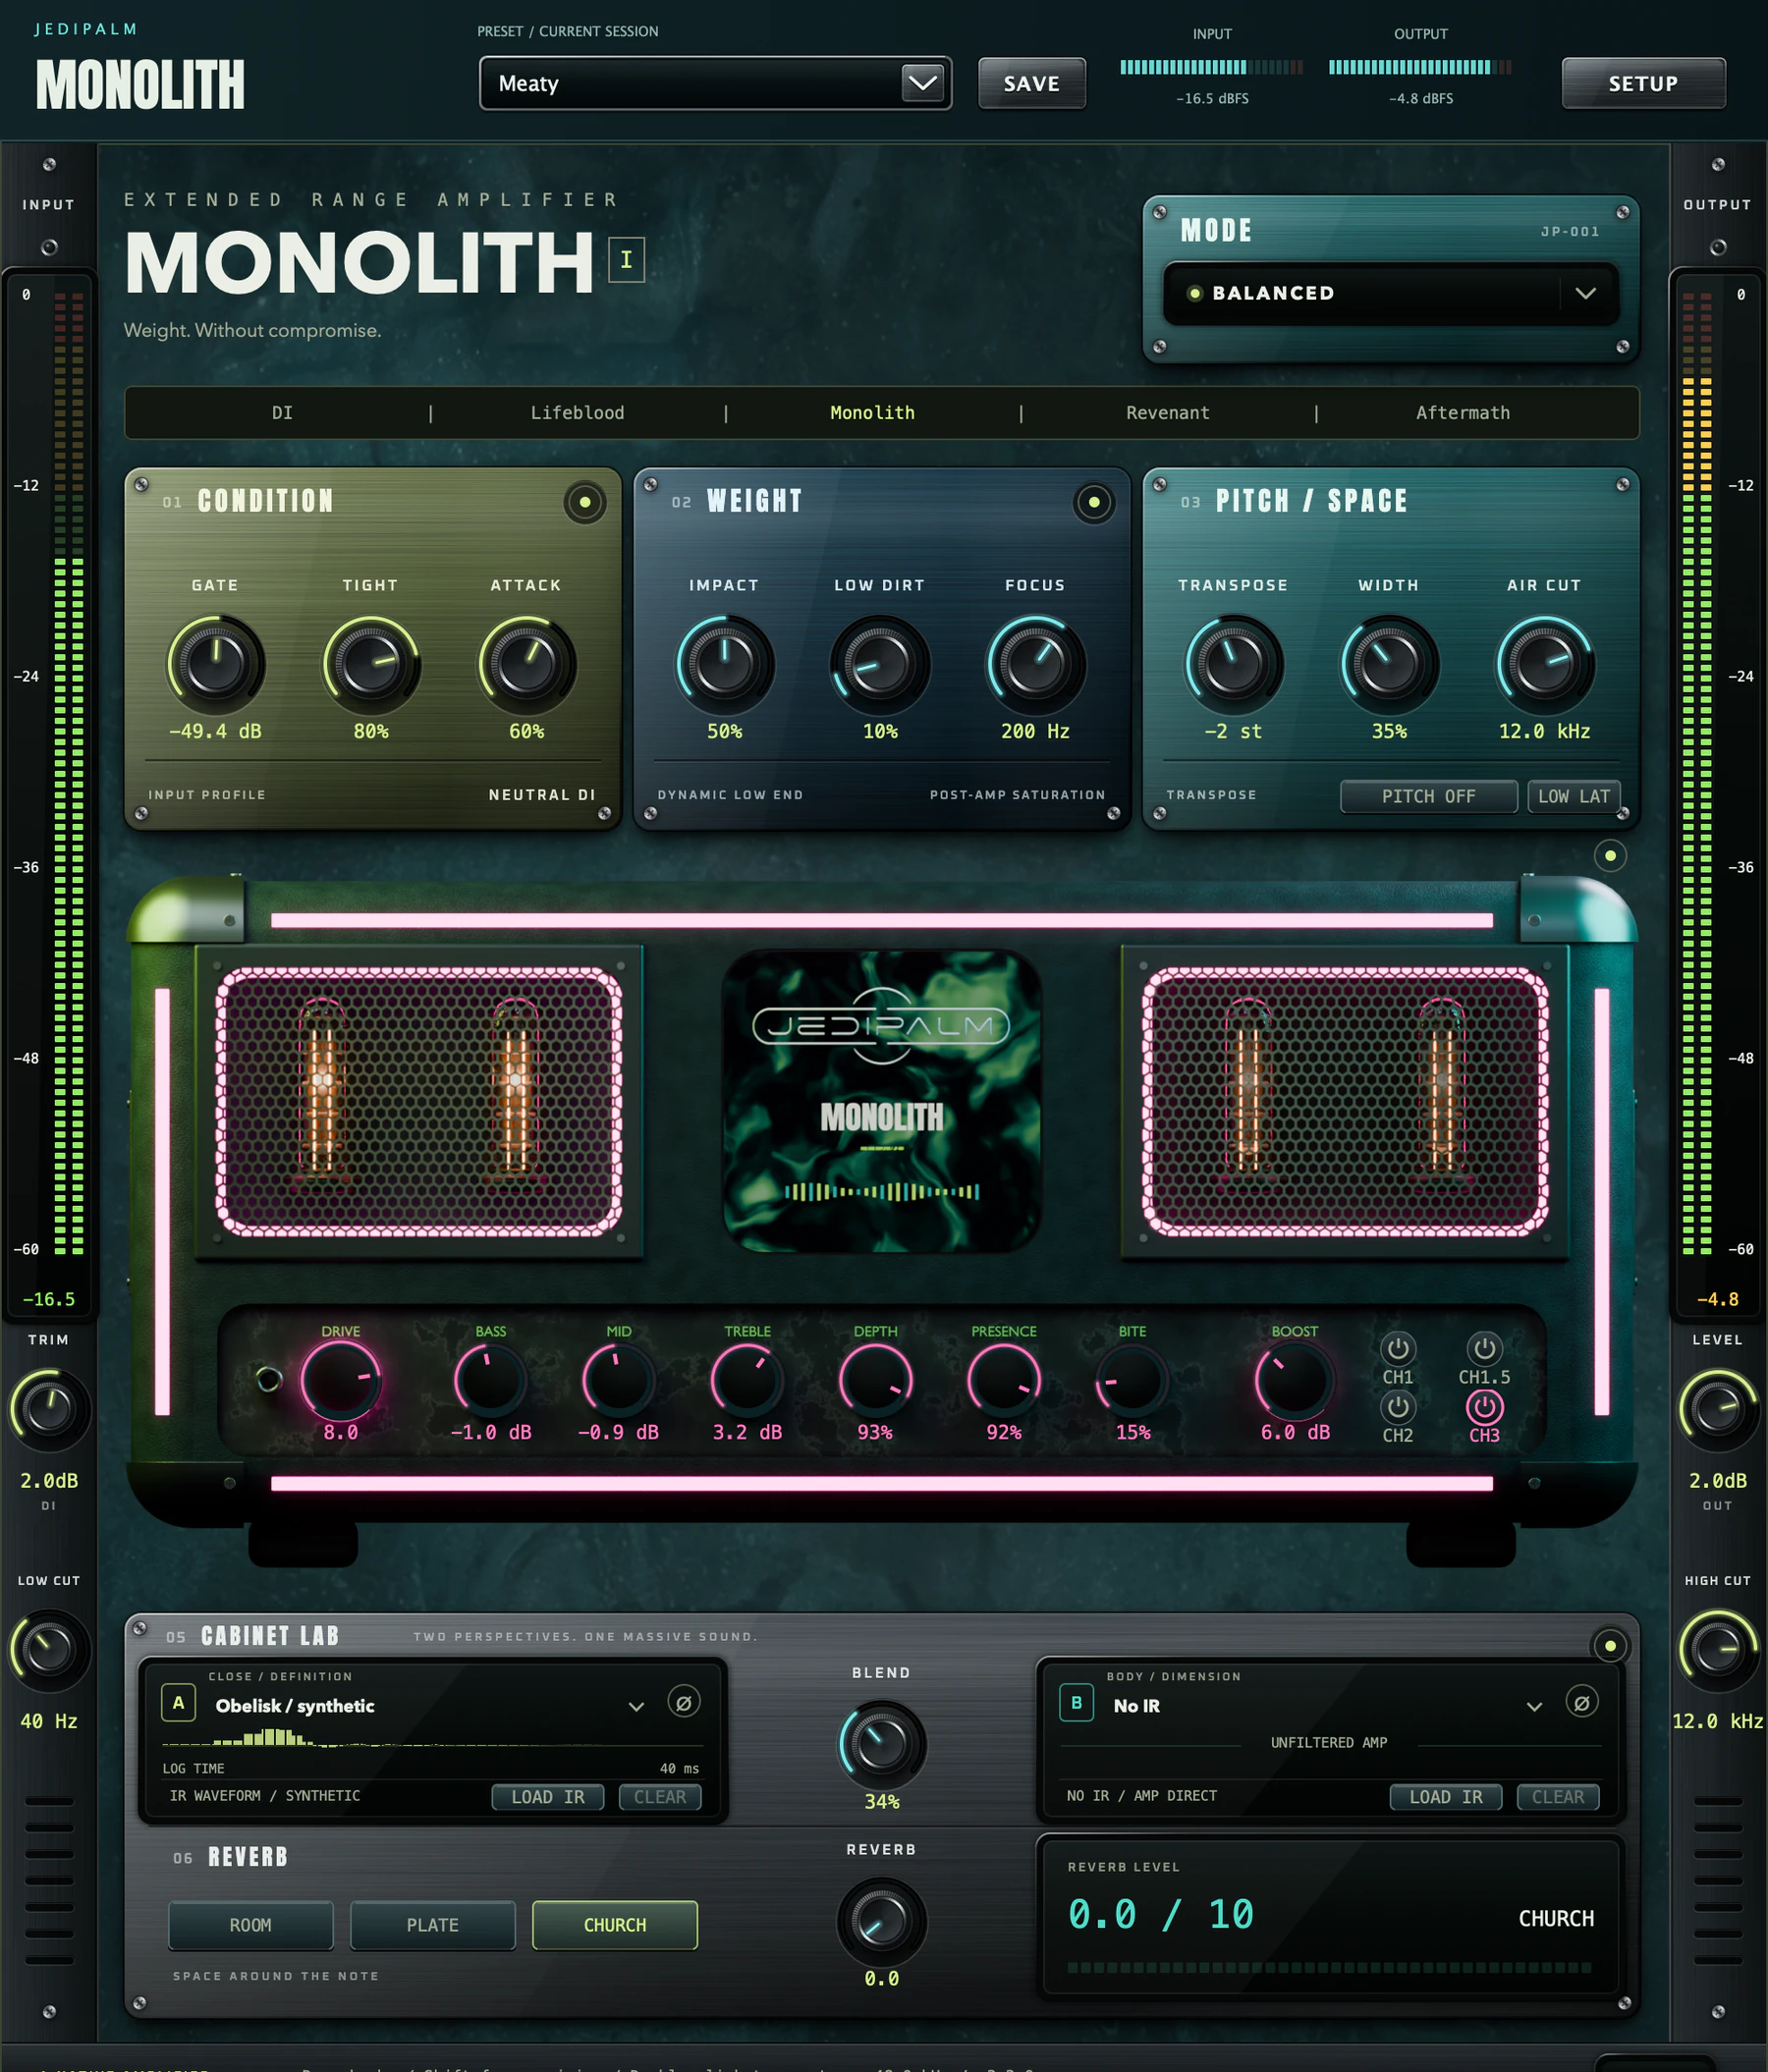This screenshot has width=1768, height=2072.
Task: Click the lit CH3 channel power icon
Action: coord(1484,1407)
